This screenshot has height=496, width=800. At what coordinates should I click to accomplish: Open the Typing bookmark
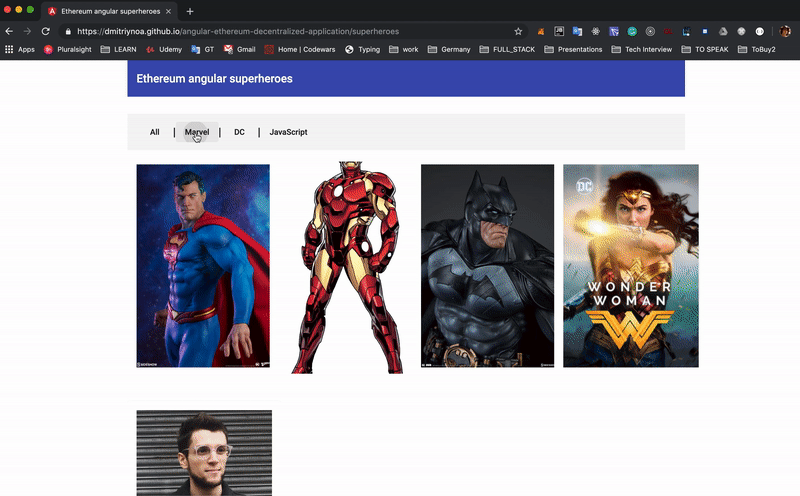(362, 49)
